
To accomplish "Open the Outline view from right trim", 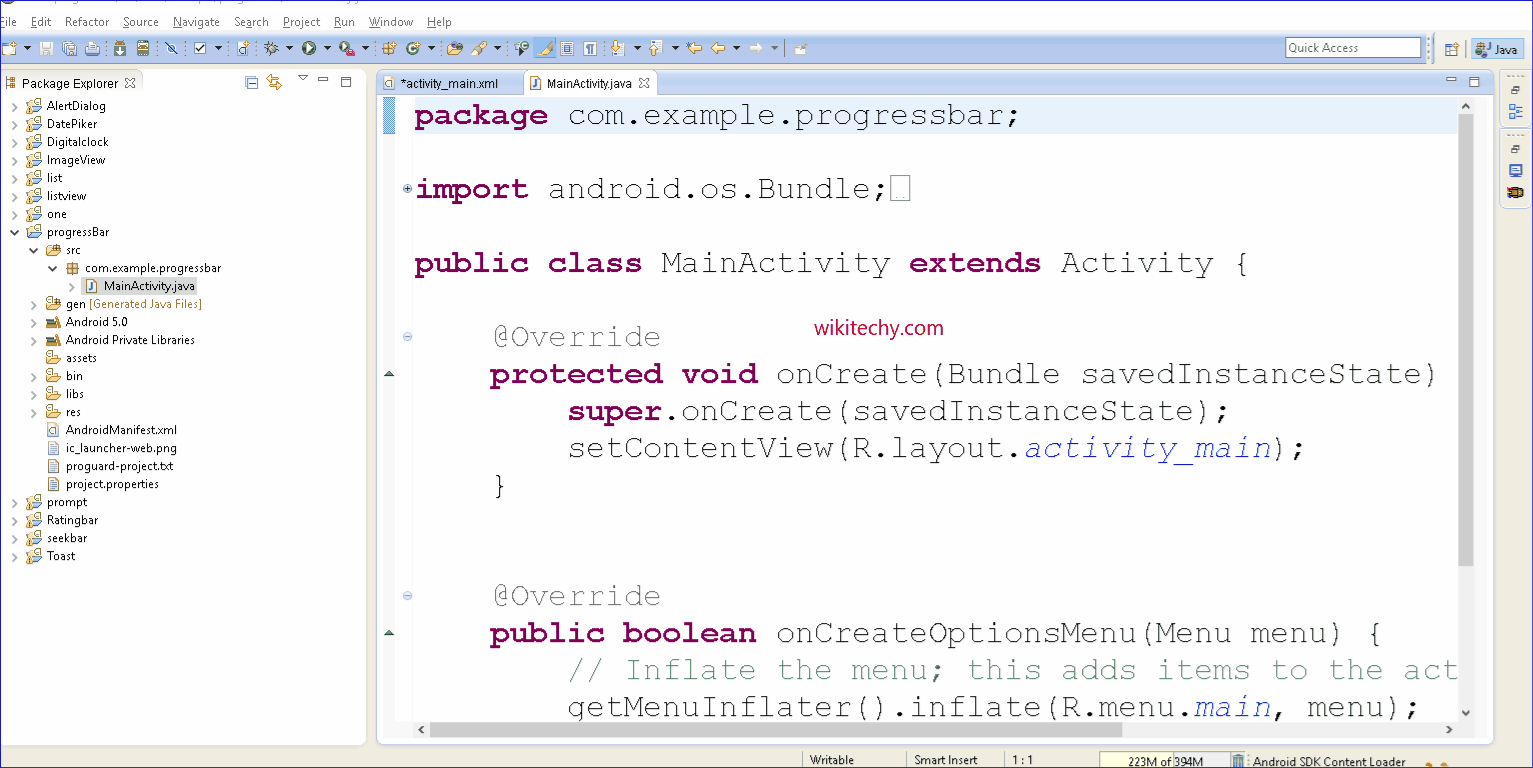I will pos(1515,111).
